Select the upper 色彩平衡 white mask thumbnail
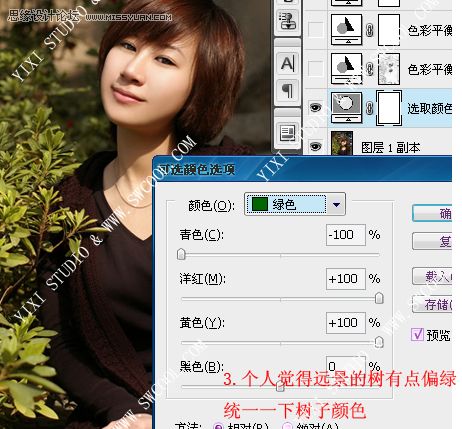The width and height of the screenshot is (462, 429). (x=389, y=30)
